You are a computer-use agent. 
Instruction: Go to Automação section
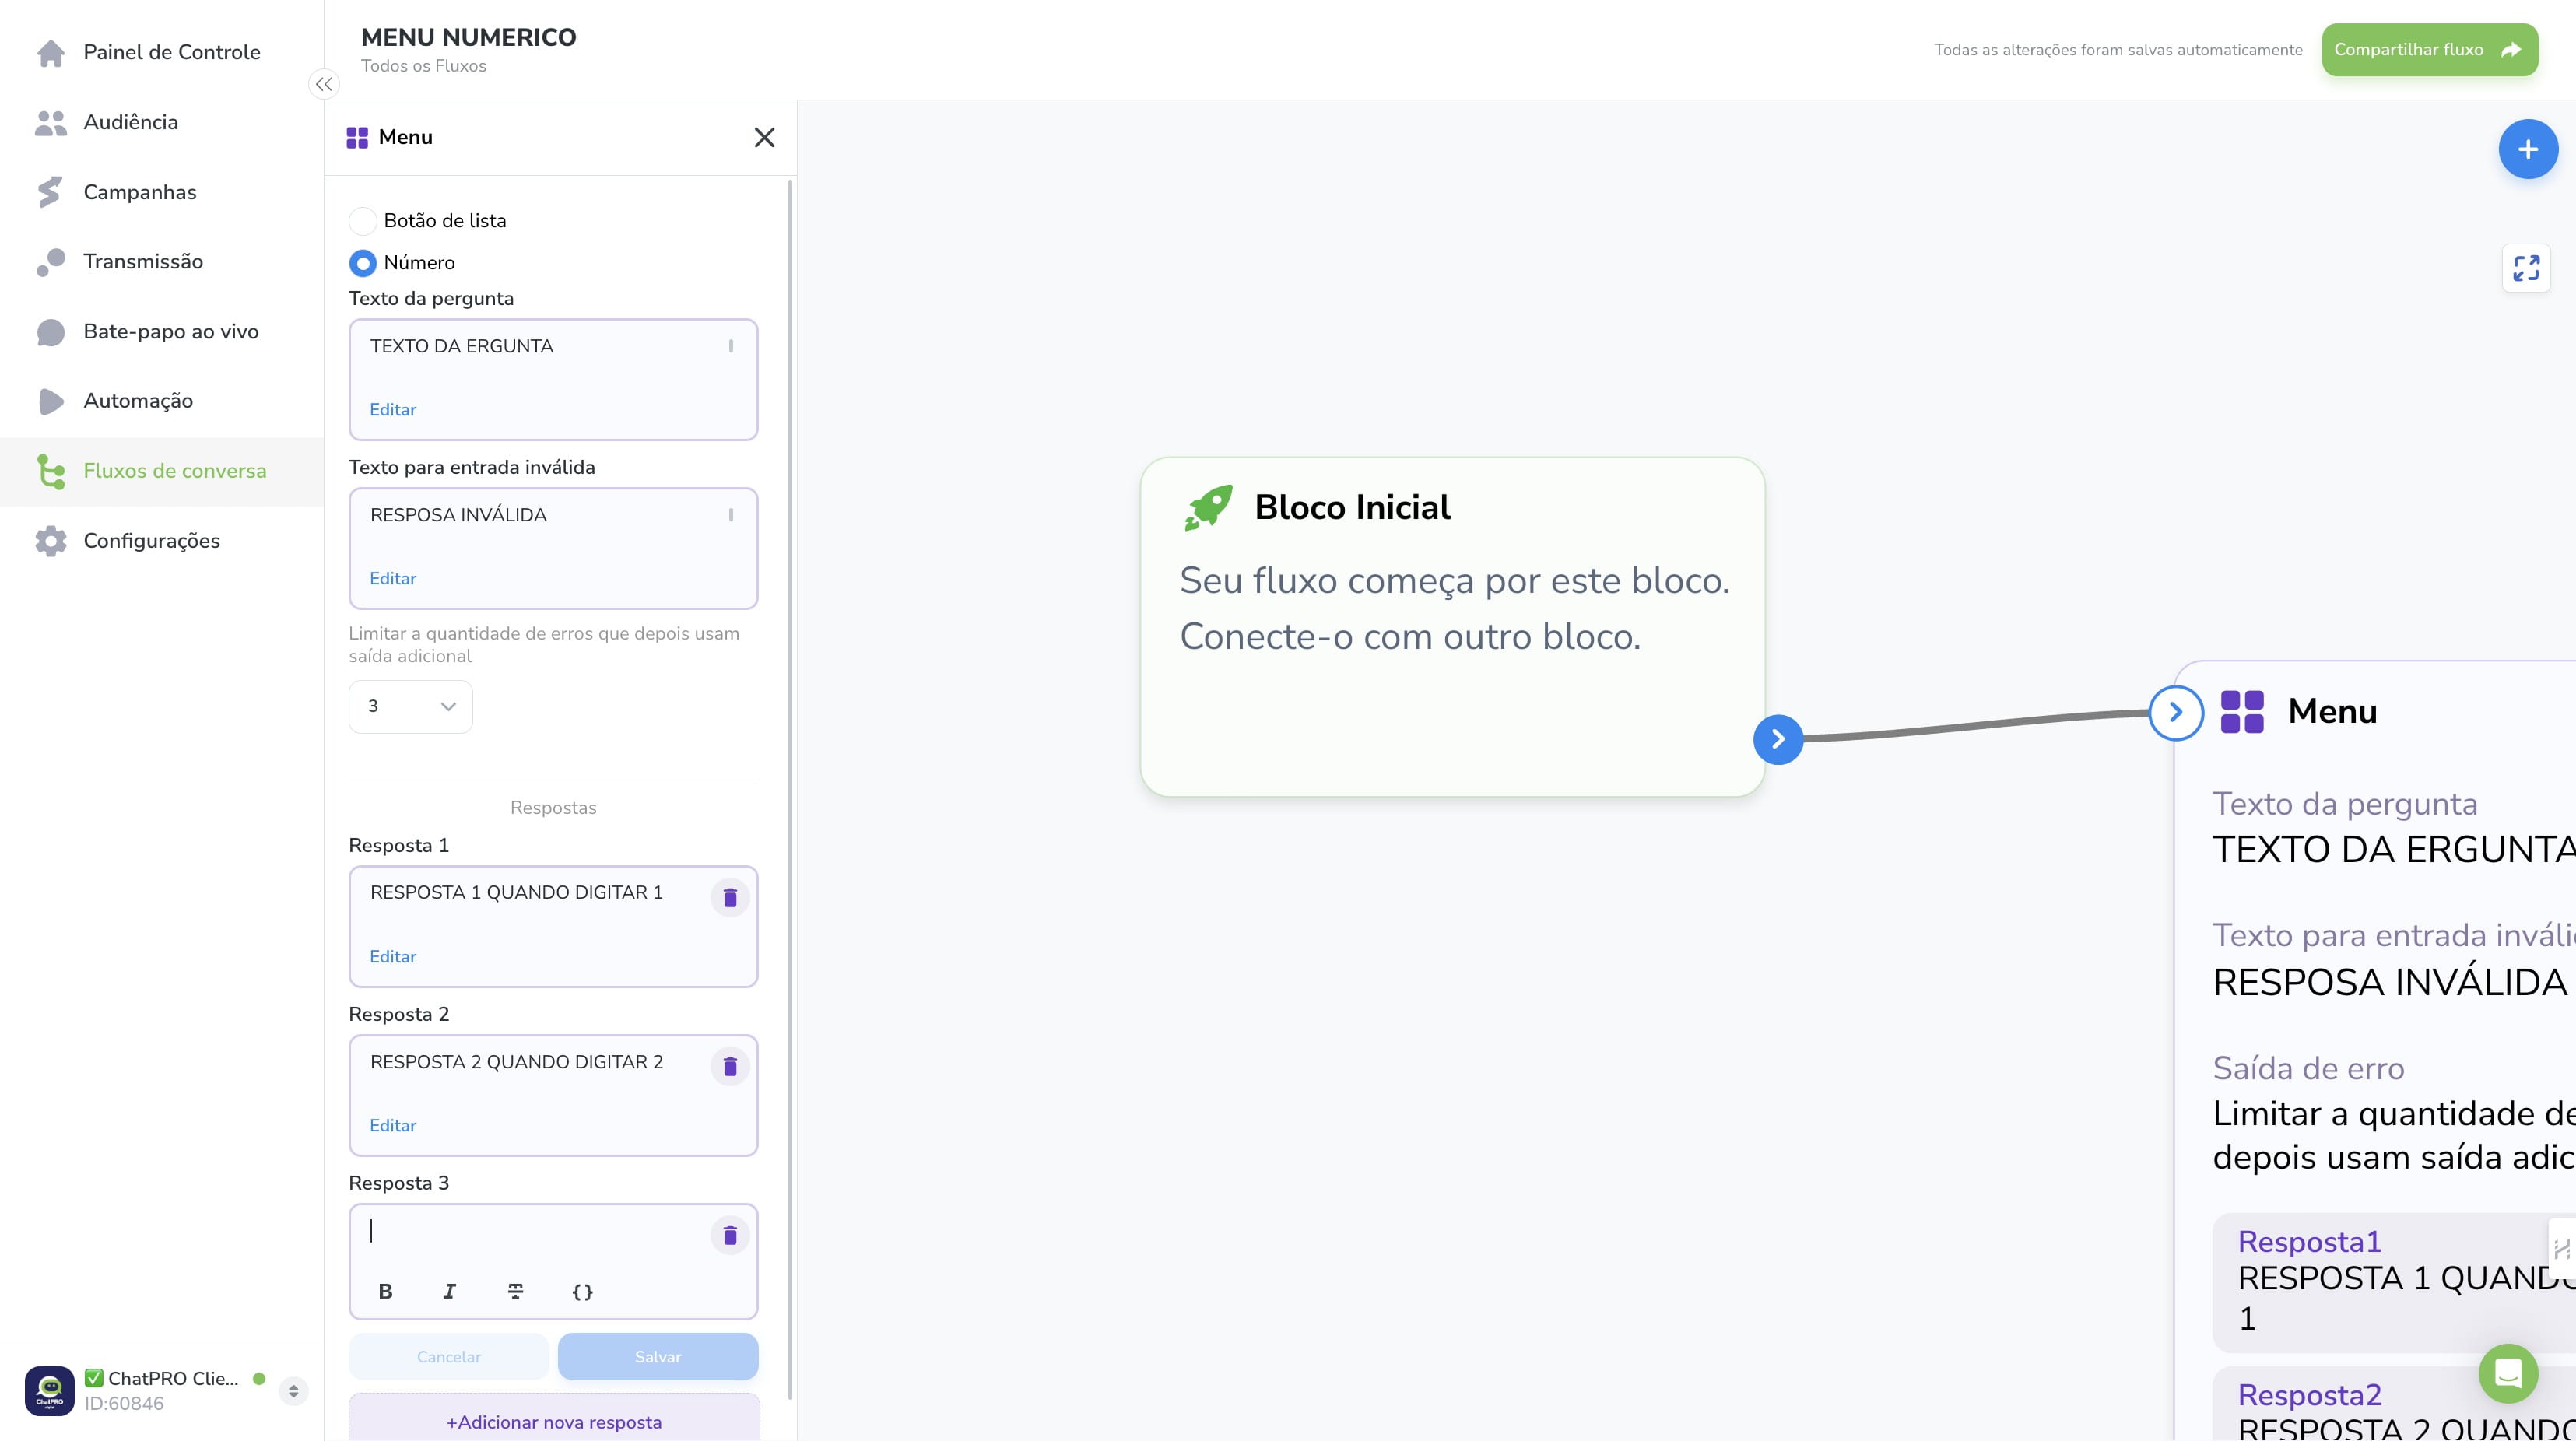pos(138,401)
